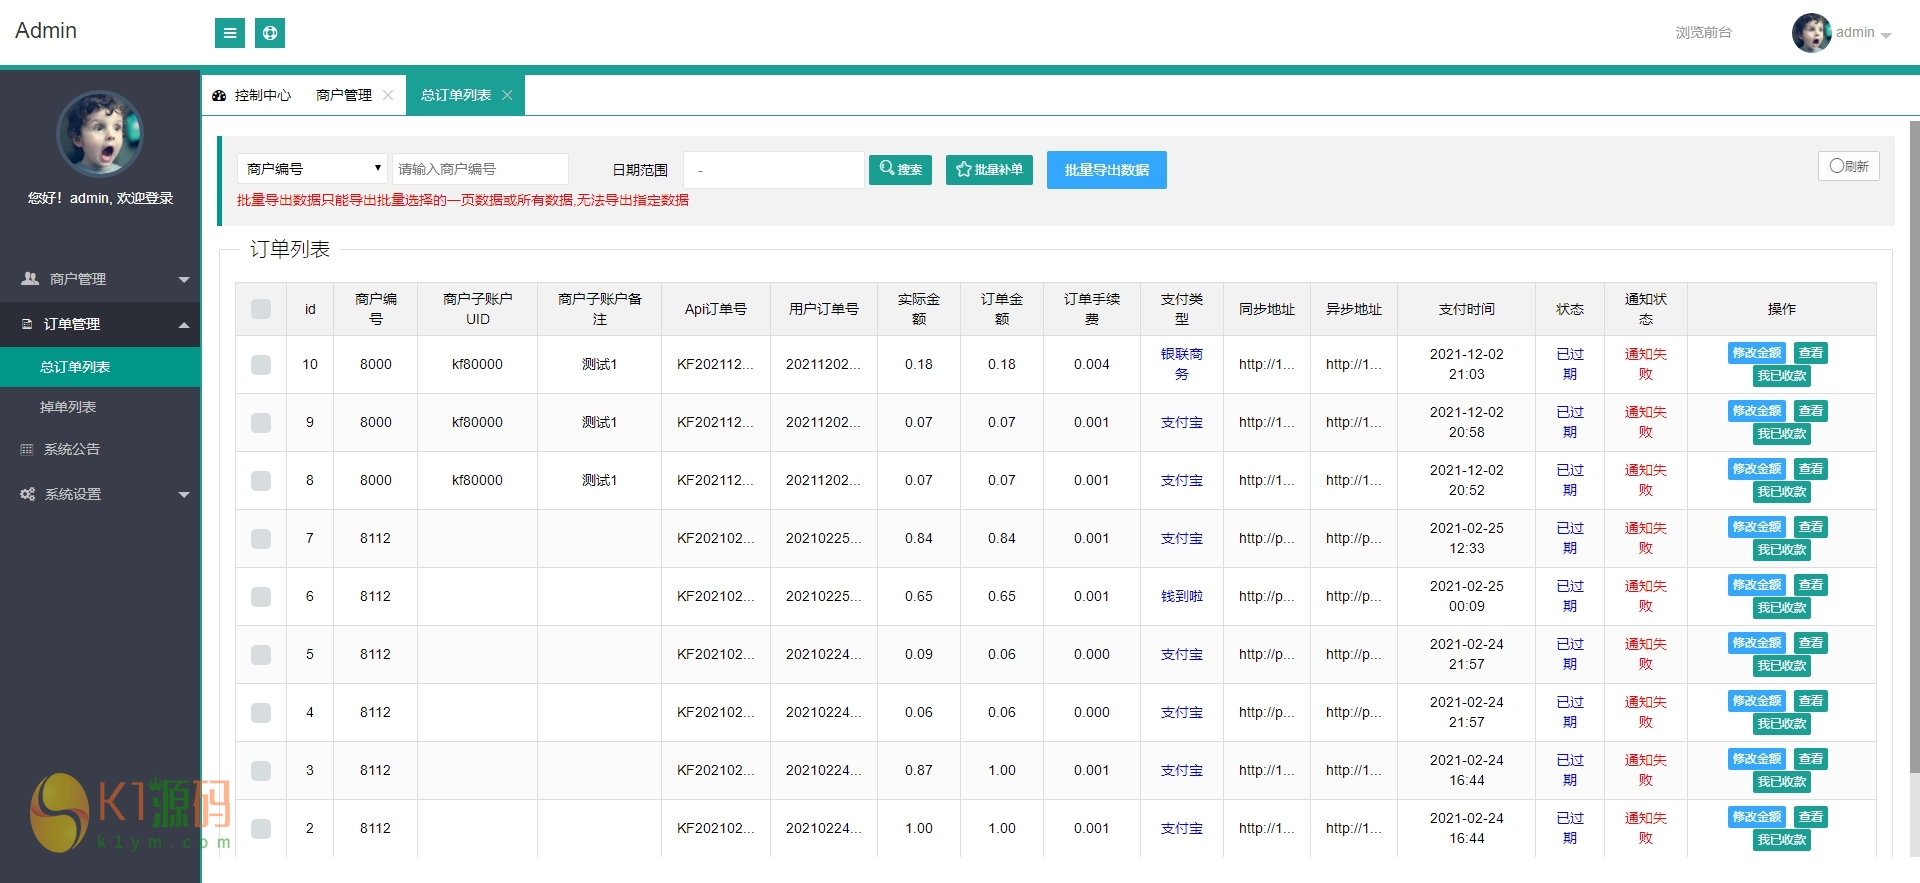Click kf80000 sub-account UID in order 10
Image resolution: width=1920 pixels, height=883 pixels.
477,364
